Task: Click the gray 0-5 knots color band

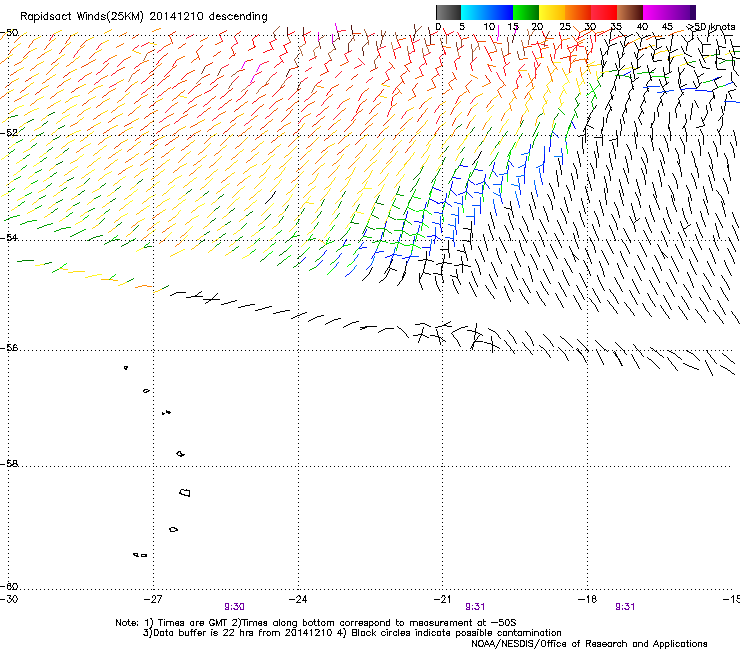Action: [449, 12]
